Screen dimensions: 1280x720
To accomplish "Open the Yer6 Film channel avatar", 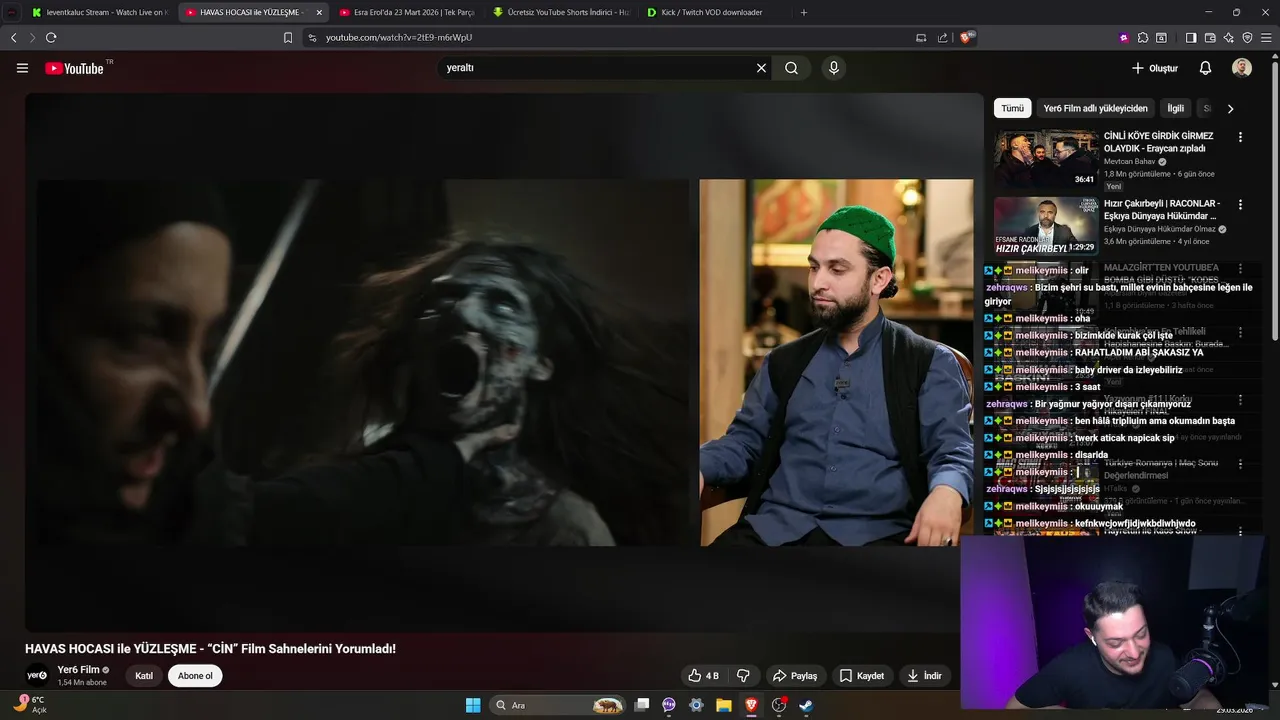I will point(38,675).
